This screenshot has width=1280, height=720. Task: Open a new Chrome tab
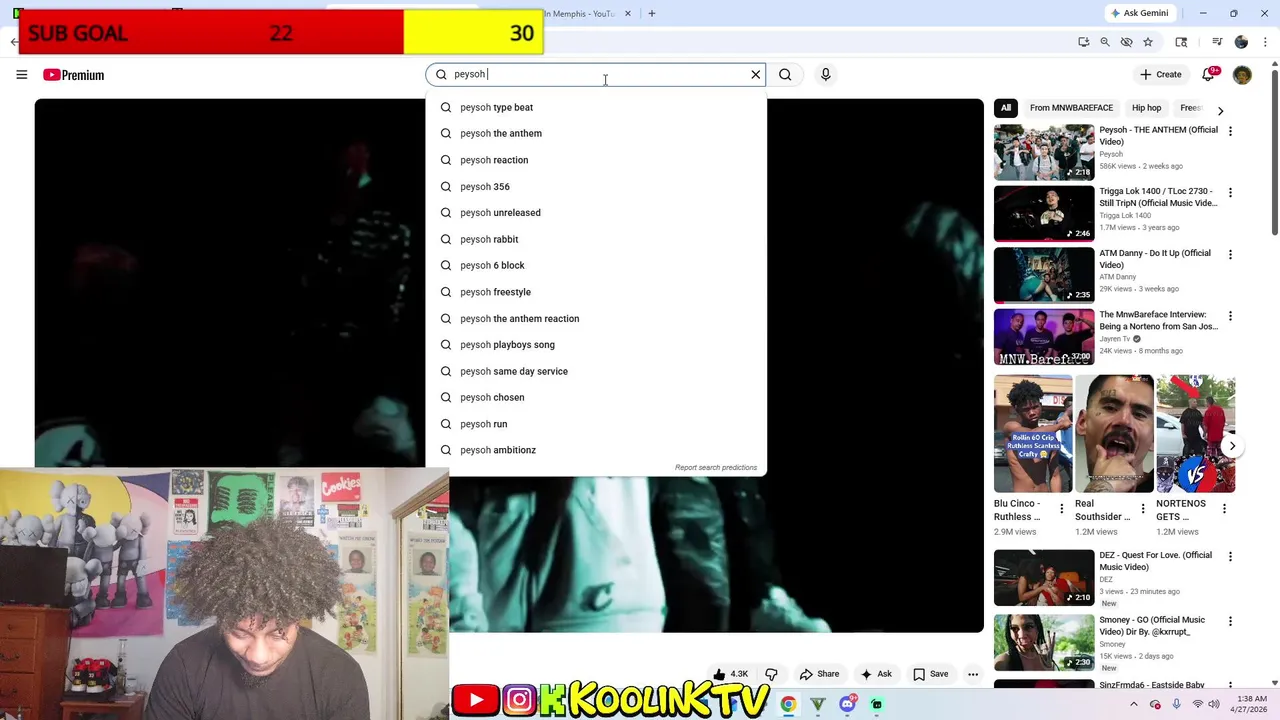pyautogui.click(x=651, y=13)
